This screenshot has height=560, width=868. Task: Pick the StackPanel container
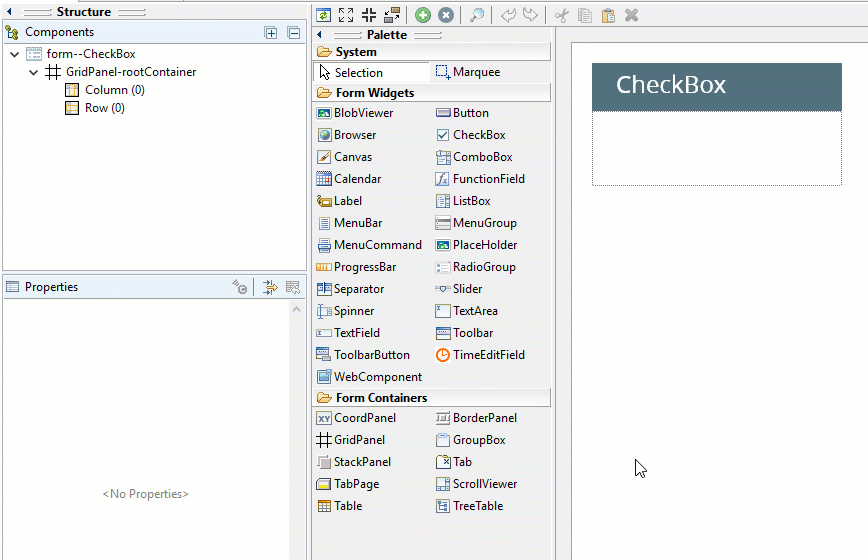[354, 462]
